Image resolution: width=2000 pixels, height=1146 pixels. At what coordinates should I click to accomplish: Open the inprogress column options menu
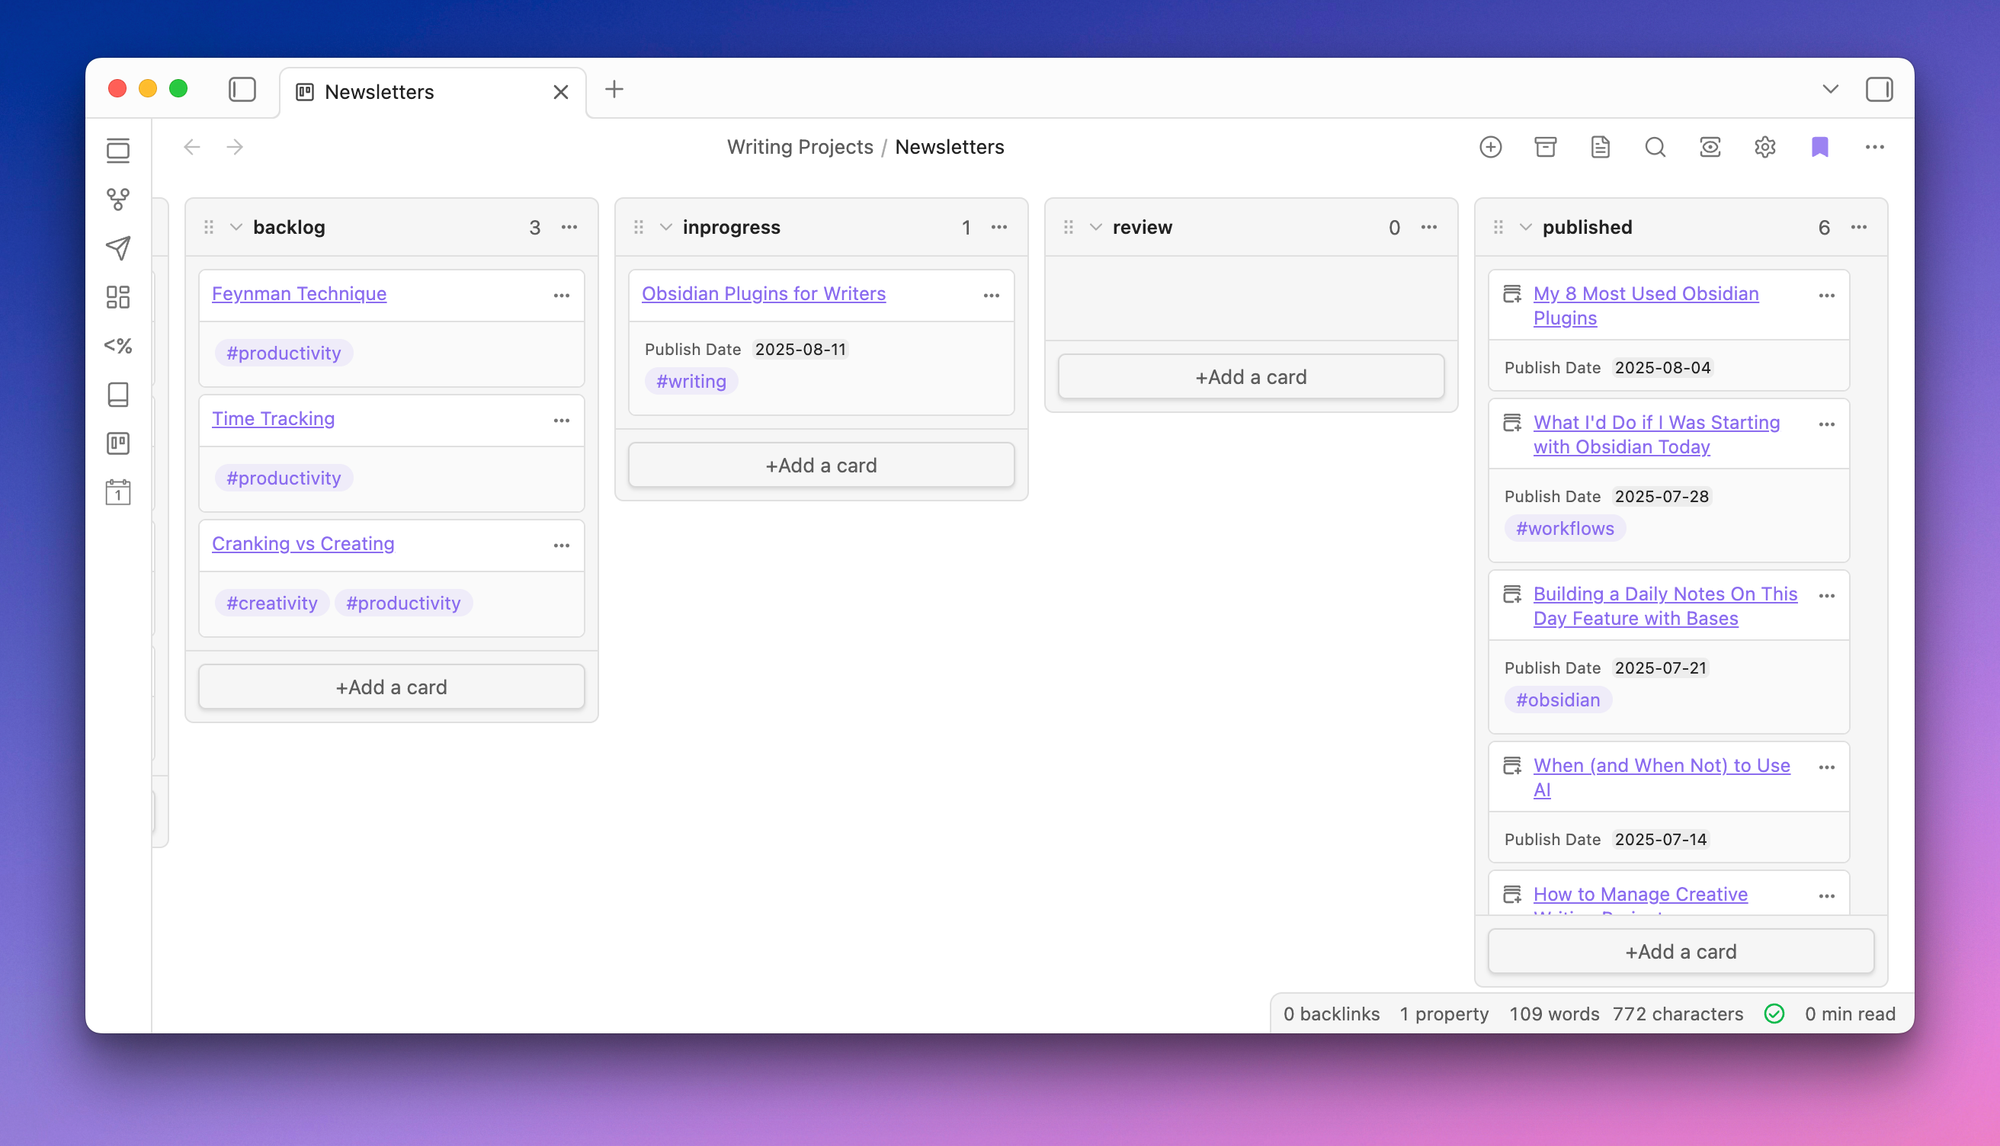coord(999,227)
